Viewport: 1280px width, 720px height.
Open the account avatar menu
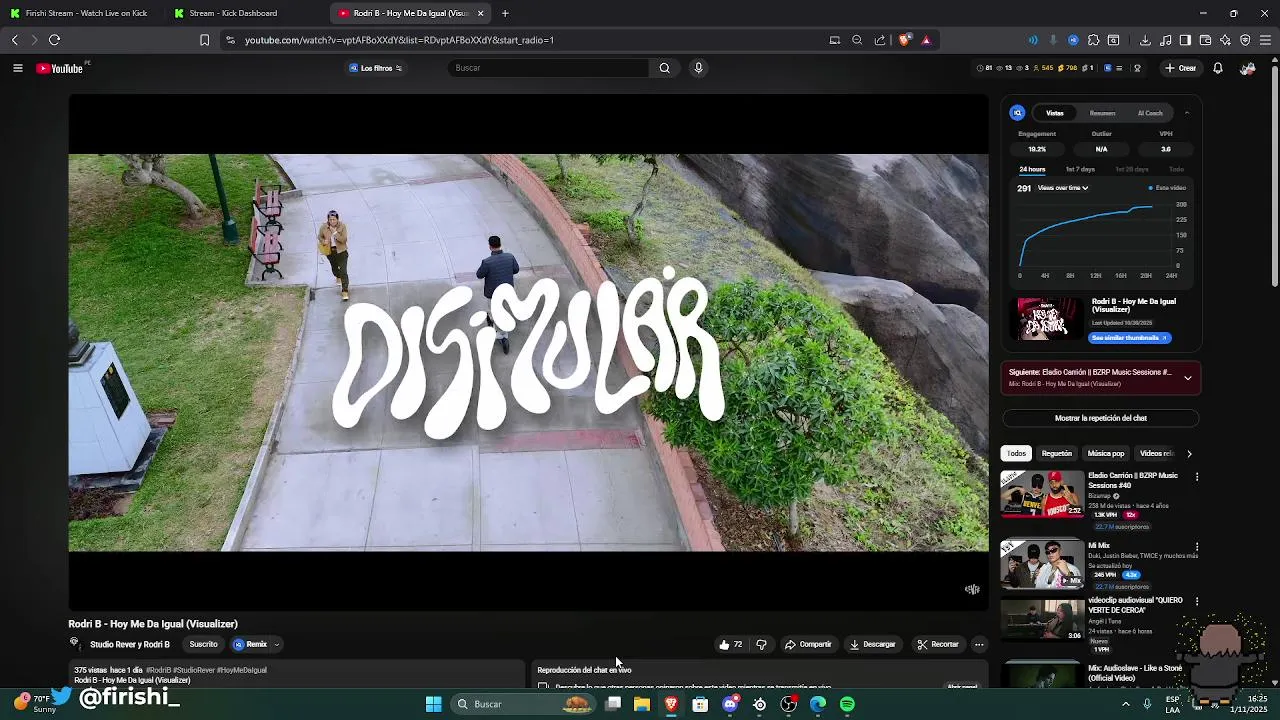[x=1247, y=68]
